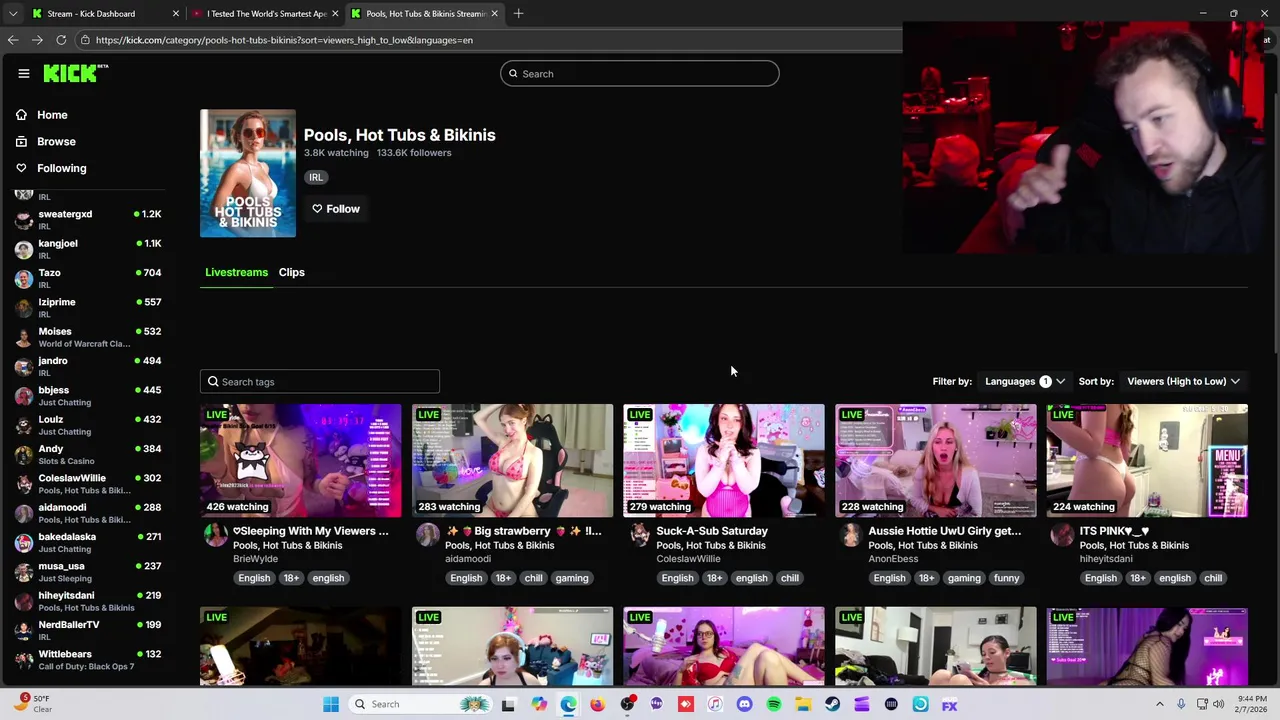Open Aussie Hottie UwU Girly stream title
The width and height of the screenshot is (1280, 720).
click(x=945, y=531)
